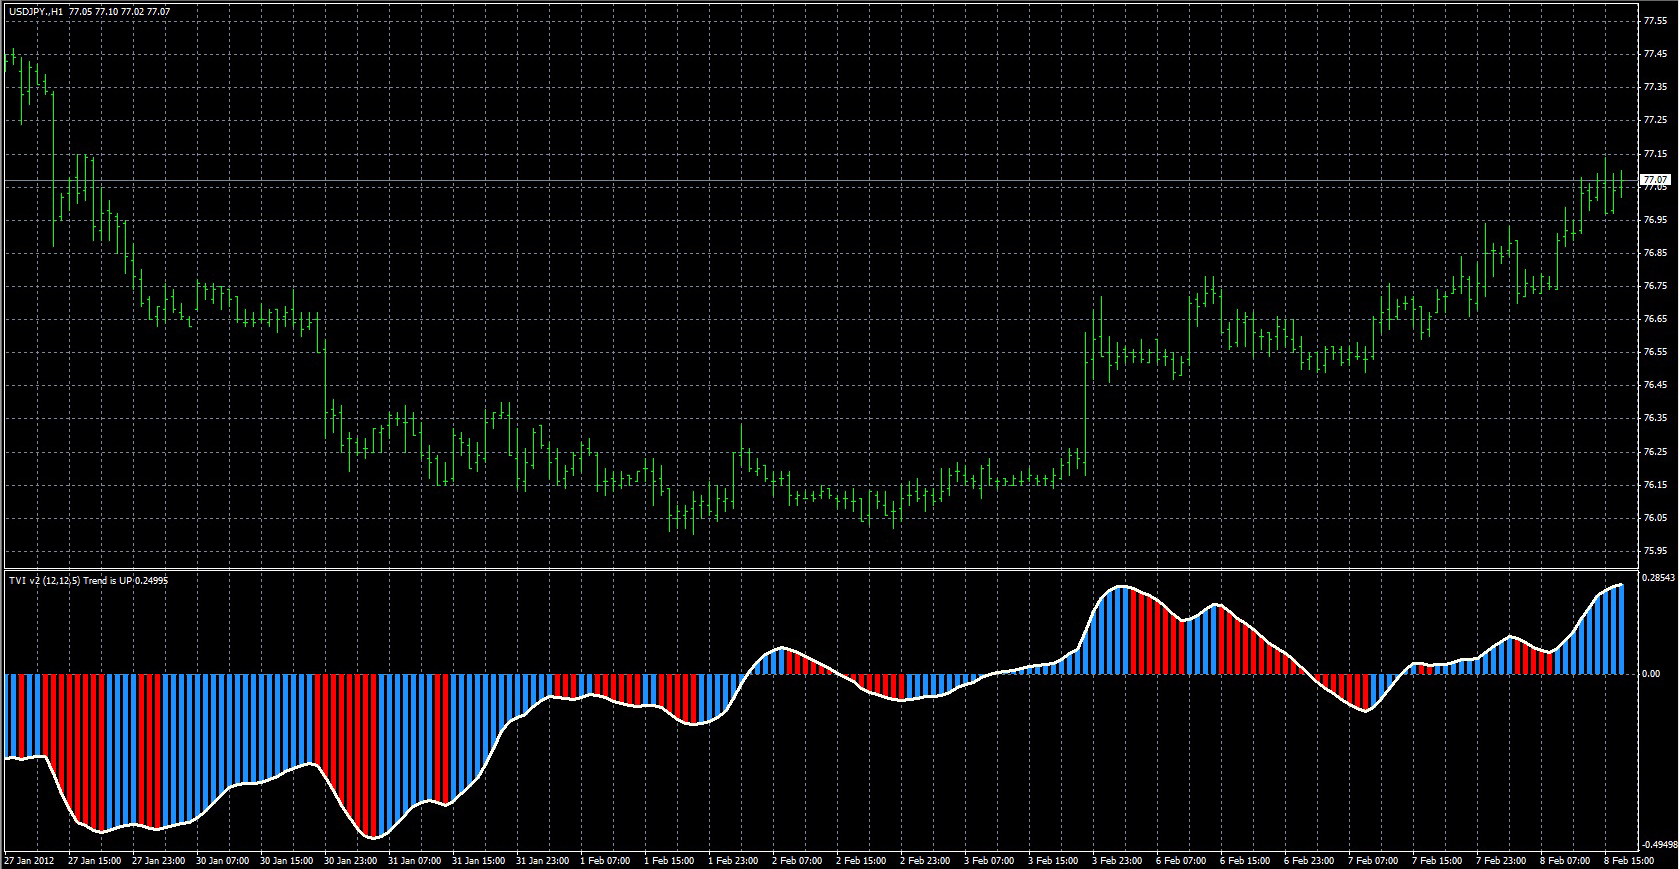Click the 77.45 price scale label
This screenshot has width=1680, height=869.
pyautogui.click(x=1654, y=54)
